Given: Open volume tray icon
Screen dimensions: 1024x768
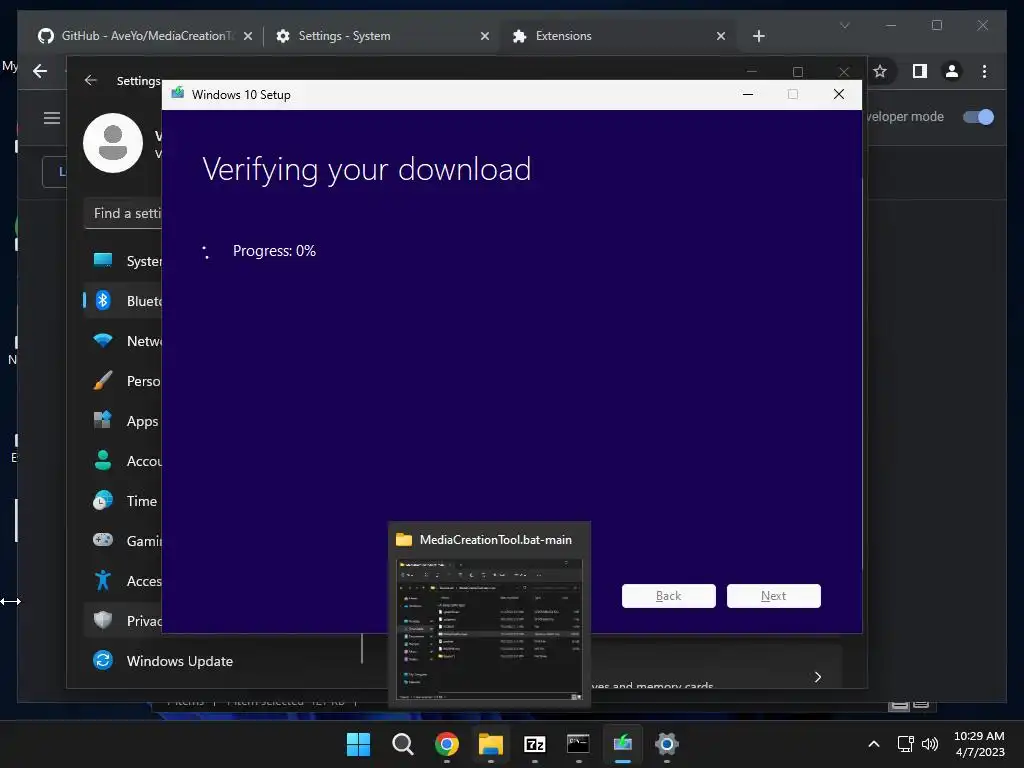Looking at the screenshot, I should pyautogui.click(x=929, y=744).
